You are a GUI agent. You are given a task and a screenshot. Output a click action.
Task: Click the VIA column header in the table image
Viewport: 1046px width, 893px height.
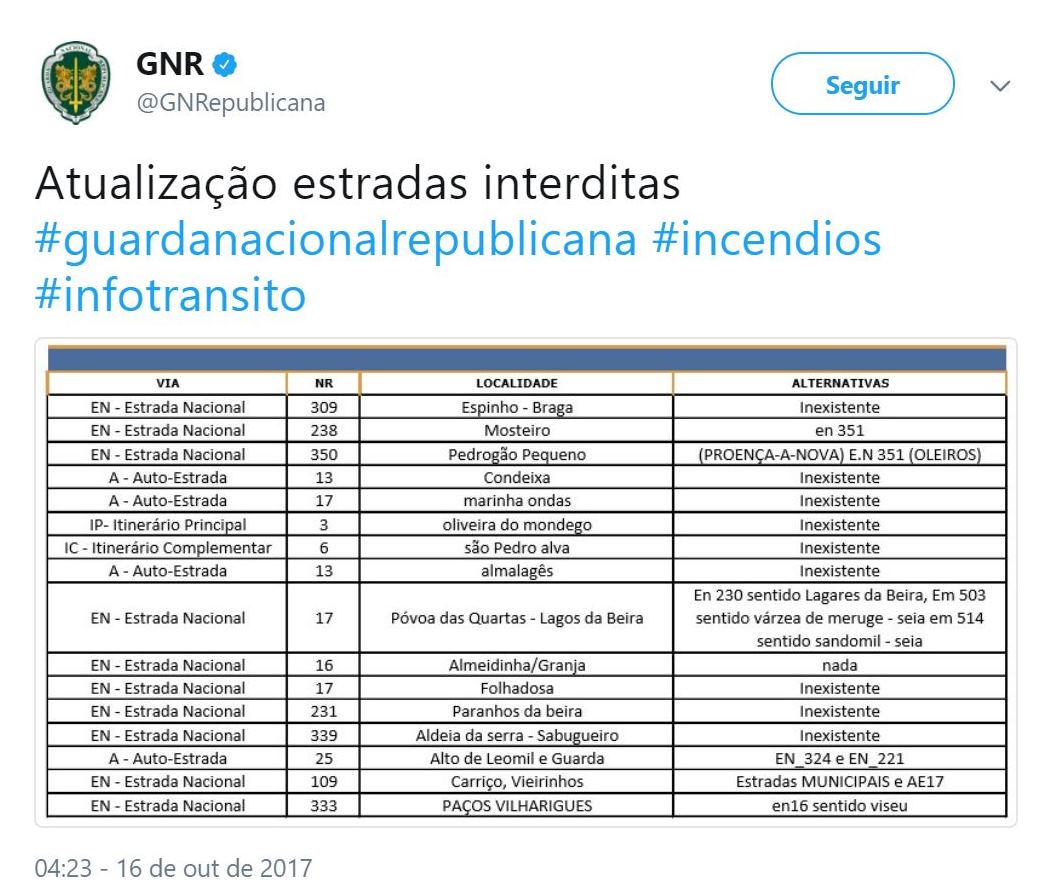click(167, 383)
